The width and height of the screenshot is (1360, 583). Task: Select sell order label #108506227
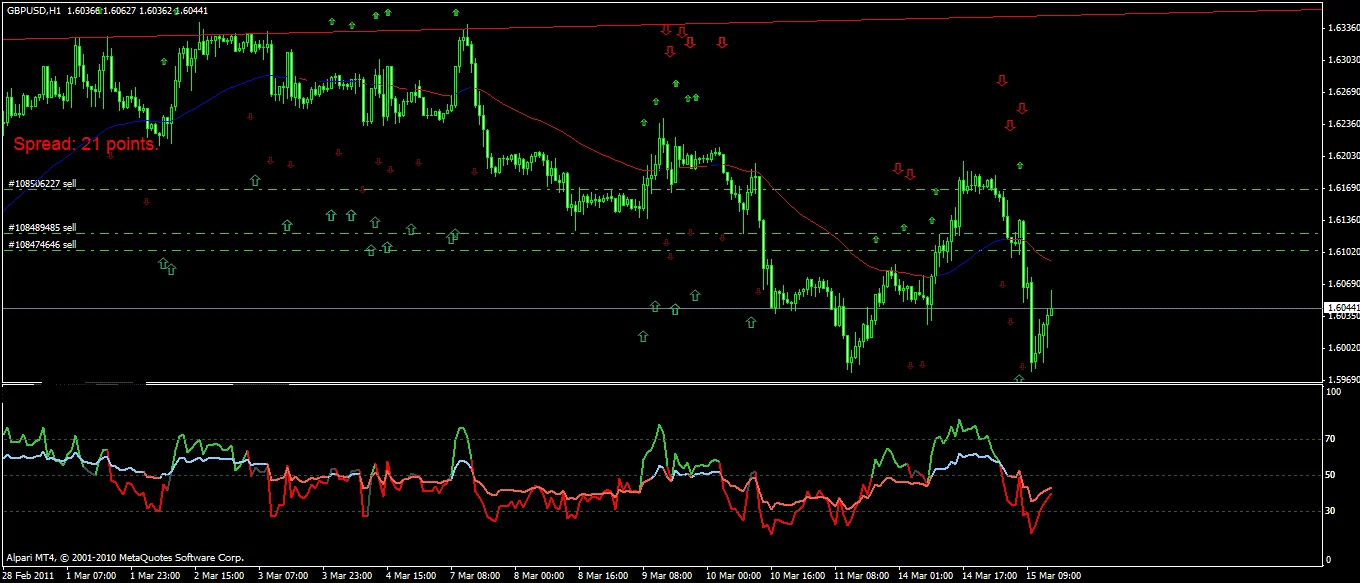pos(42,184)
